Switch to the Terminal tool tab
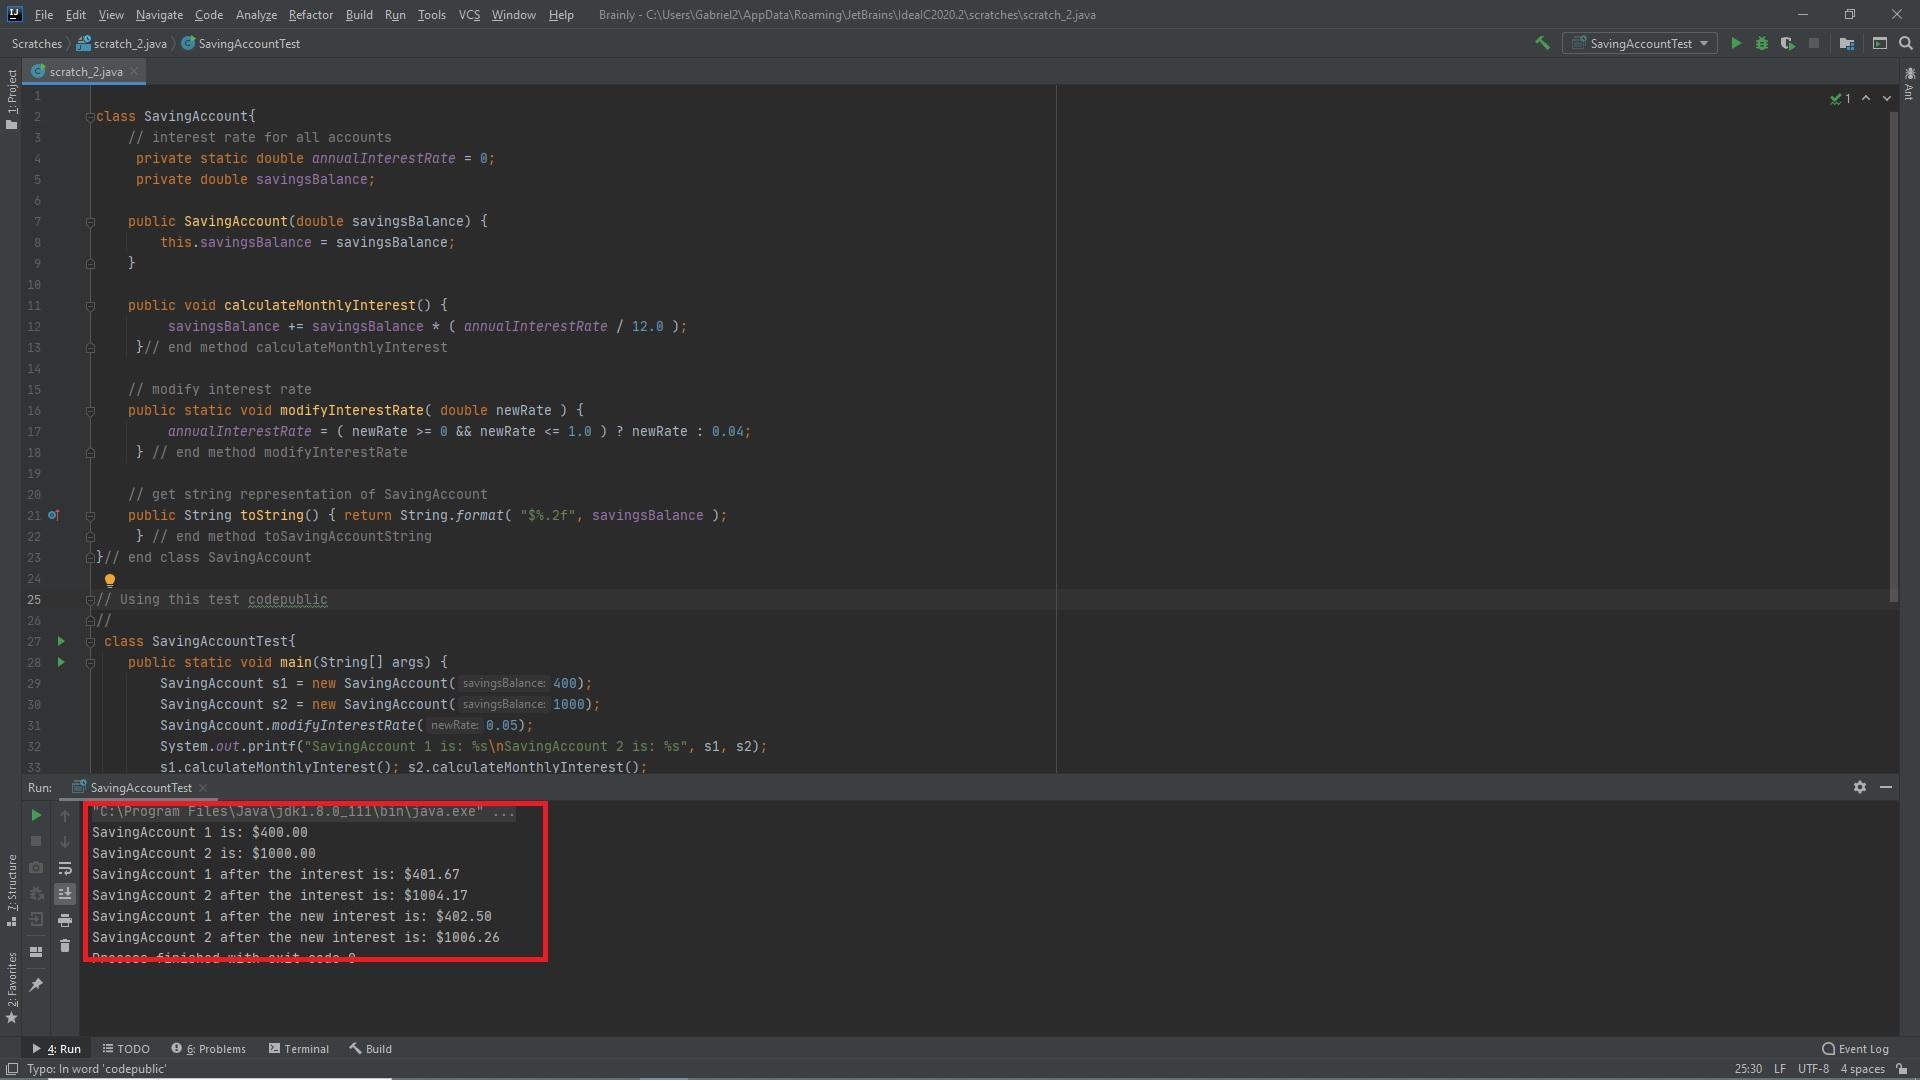This screenshot has width=1920, height=1080. (x=298, y=1049)
